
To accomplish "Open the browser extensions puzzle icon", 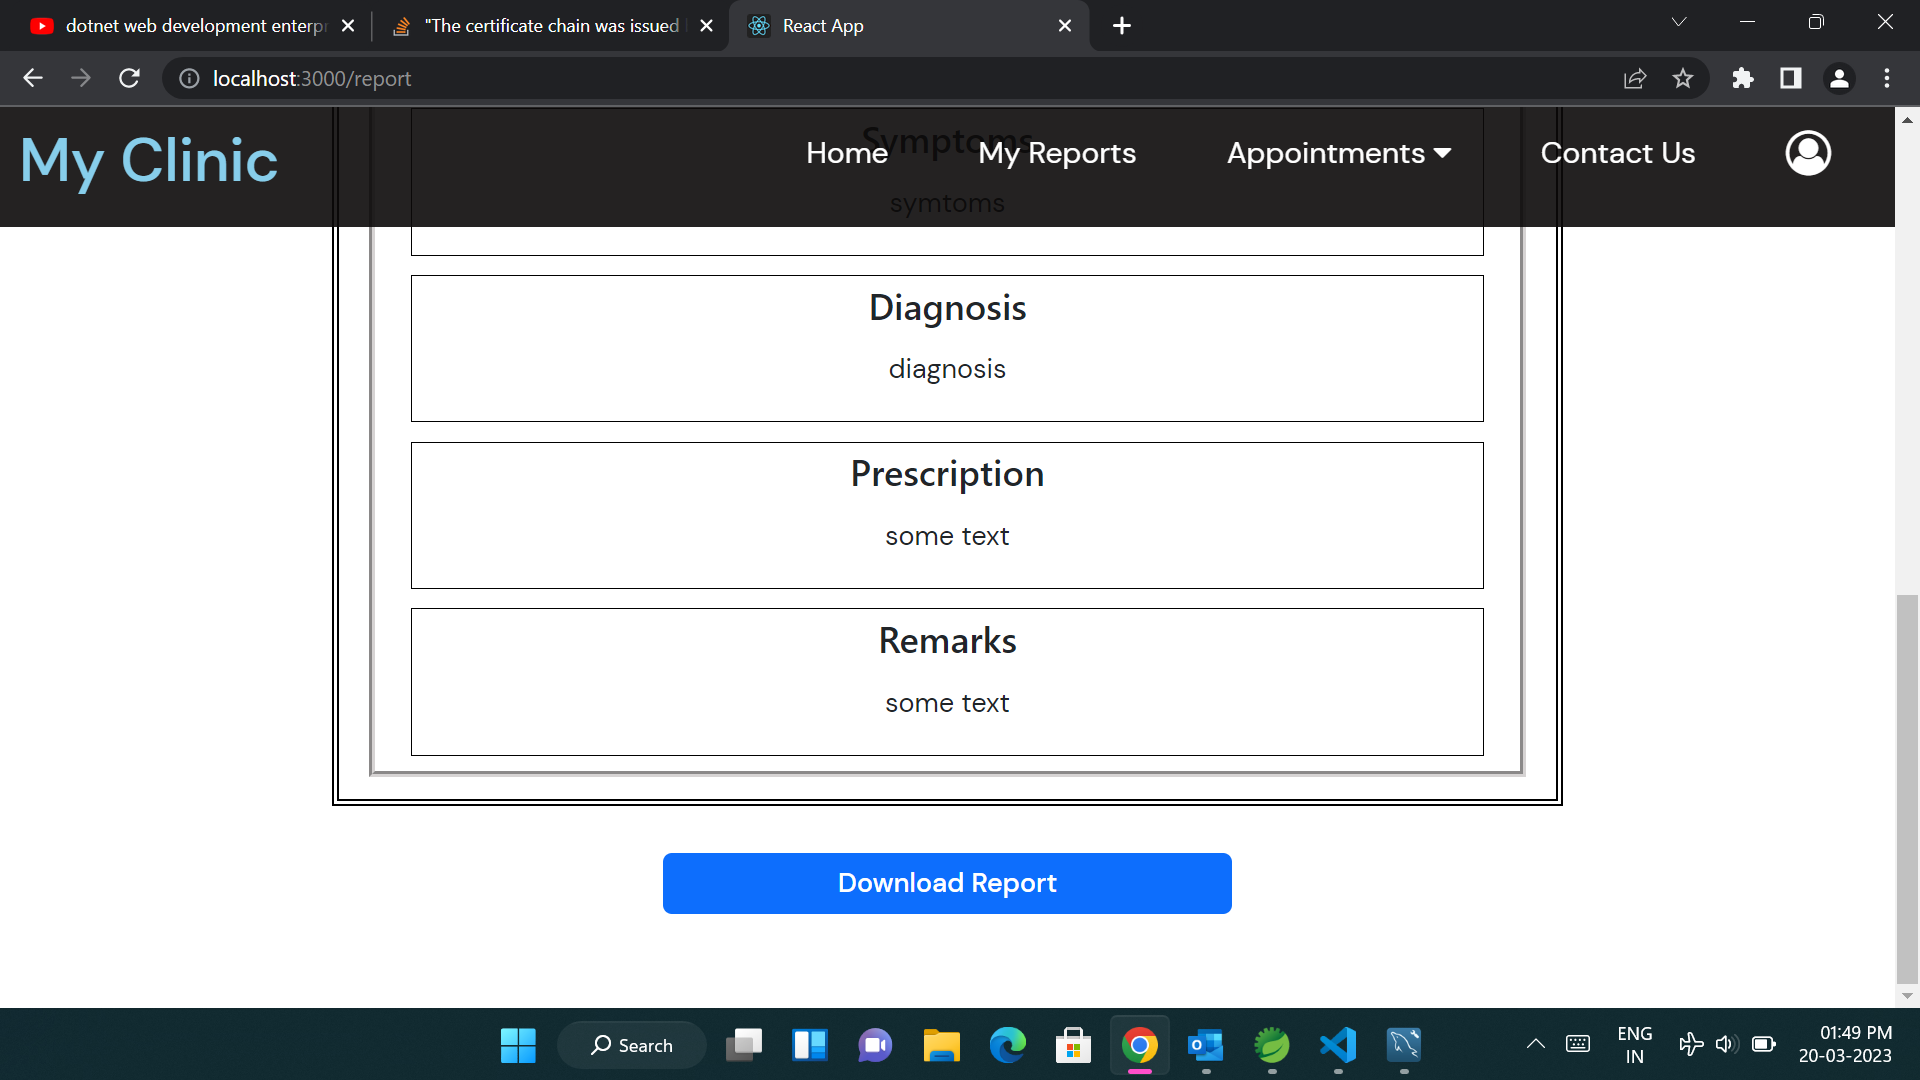I will click(1742, 78).
